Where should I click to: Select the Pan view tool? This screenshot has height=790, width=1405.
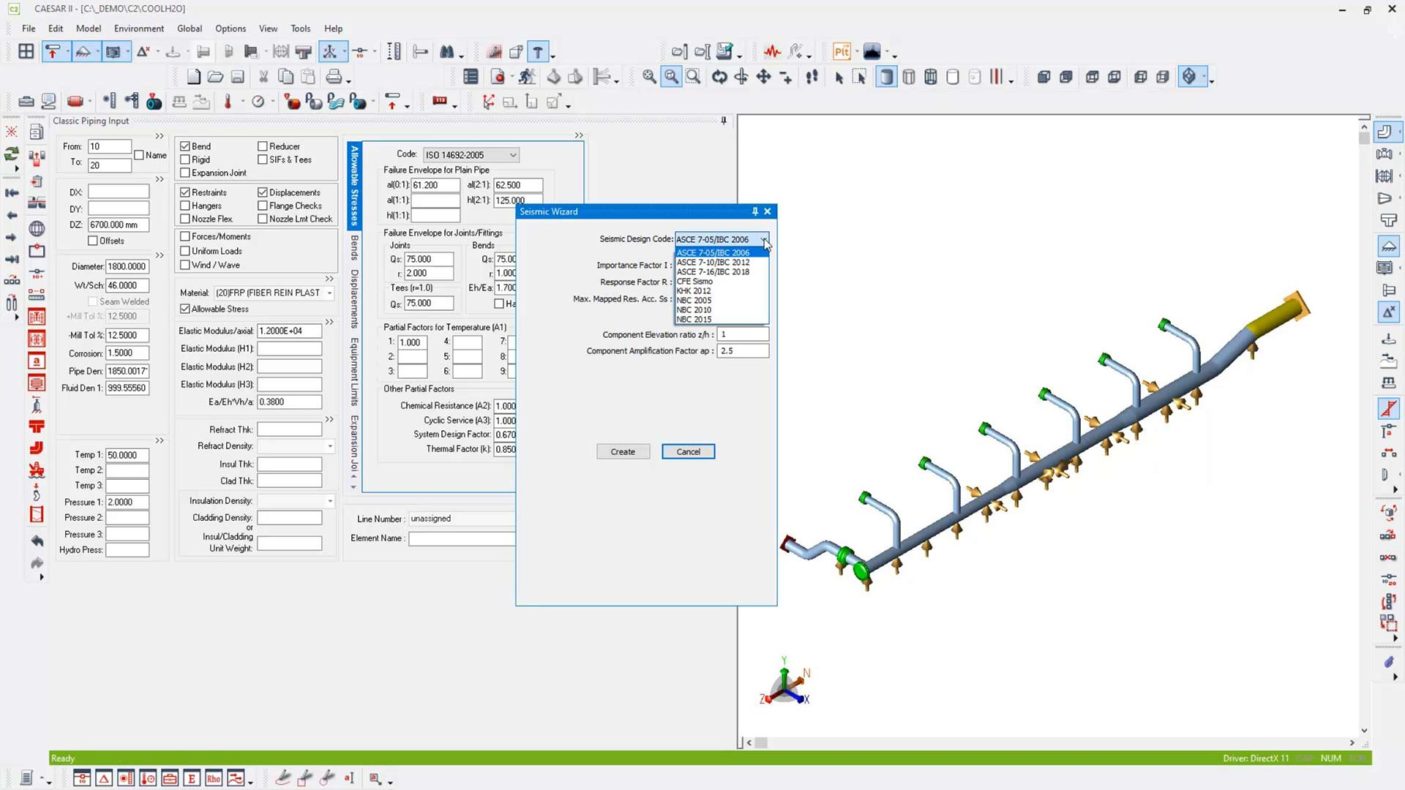coord(763,77)
